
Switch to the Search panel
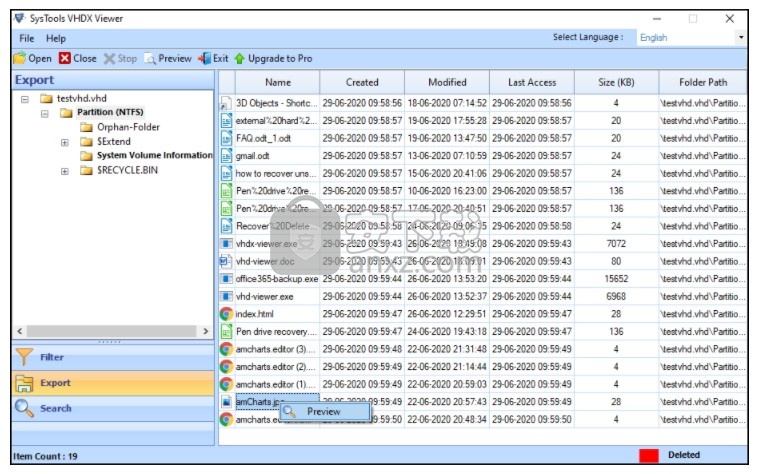(113, 408)
